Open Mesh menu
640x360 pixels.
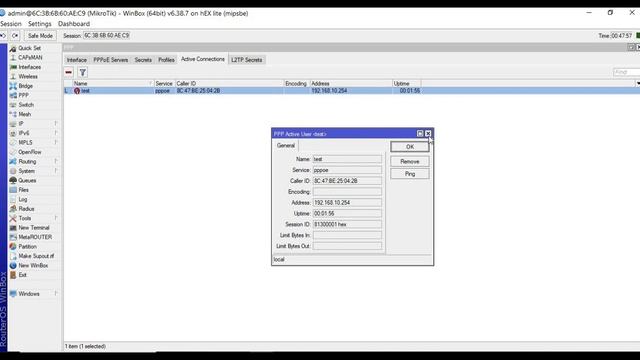coord(24,114)
